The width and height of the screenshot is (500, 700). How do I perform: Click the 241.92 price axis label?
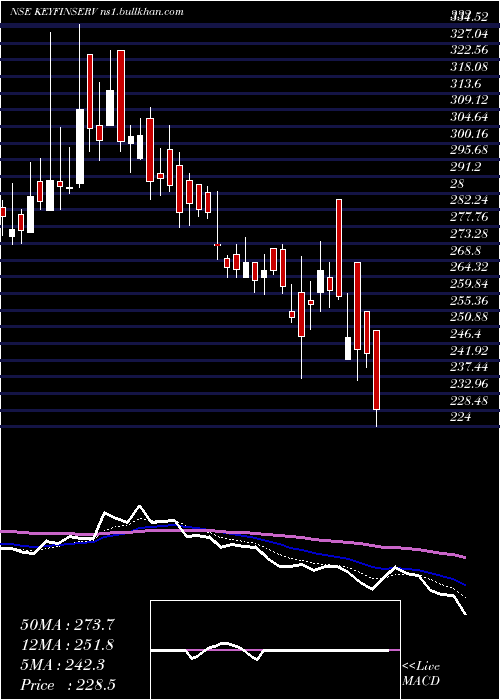tap(468, 350)
